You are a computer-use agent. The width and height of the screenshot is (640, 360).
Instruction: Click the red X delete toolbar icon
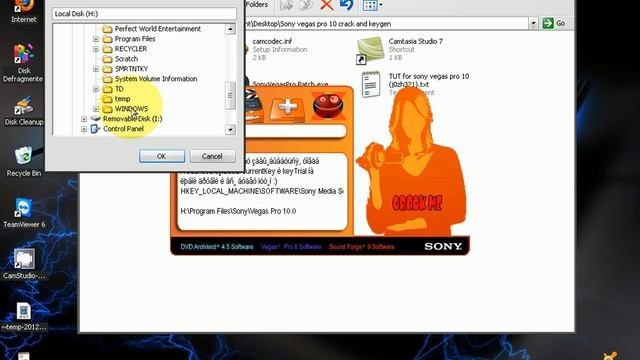[x=327, y=5]
